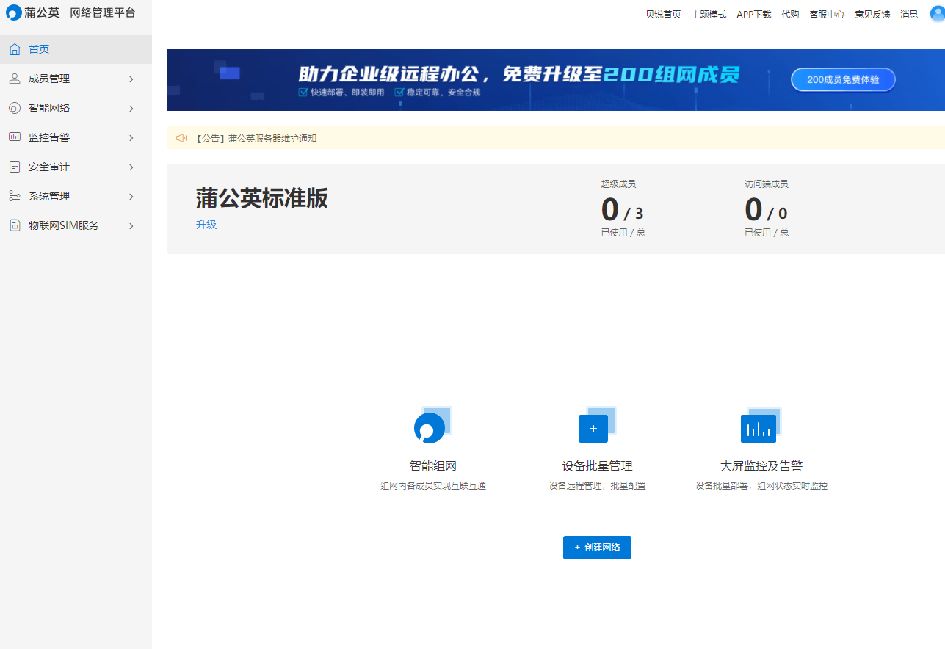Open 智能网络 menu item
The height and width of the screenshot is (649, 945).
pyautogui.click(x=76, y=108)
